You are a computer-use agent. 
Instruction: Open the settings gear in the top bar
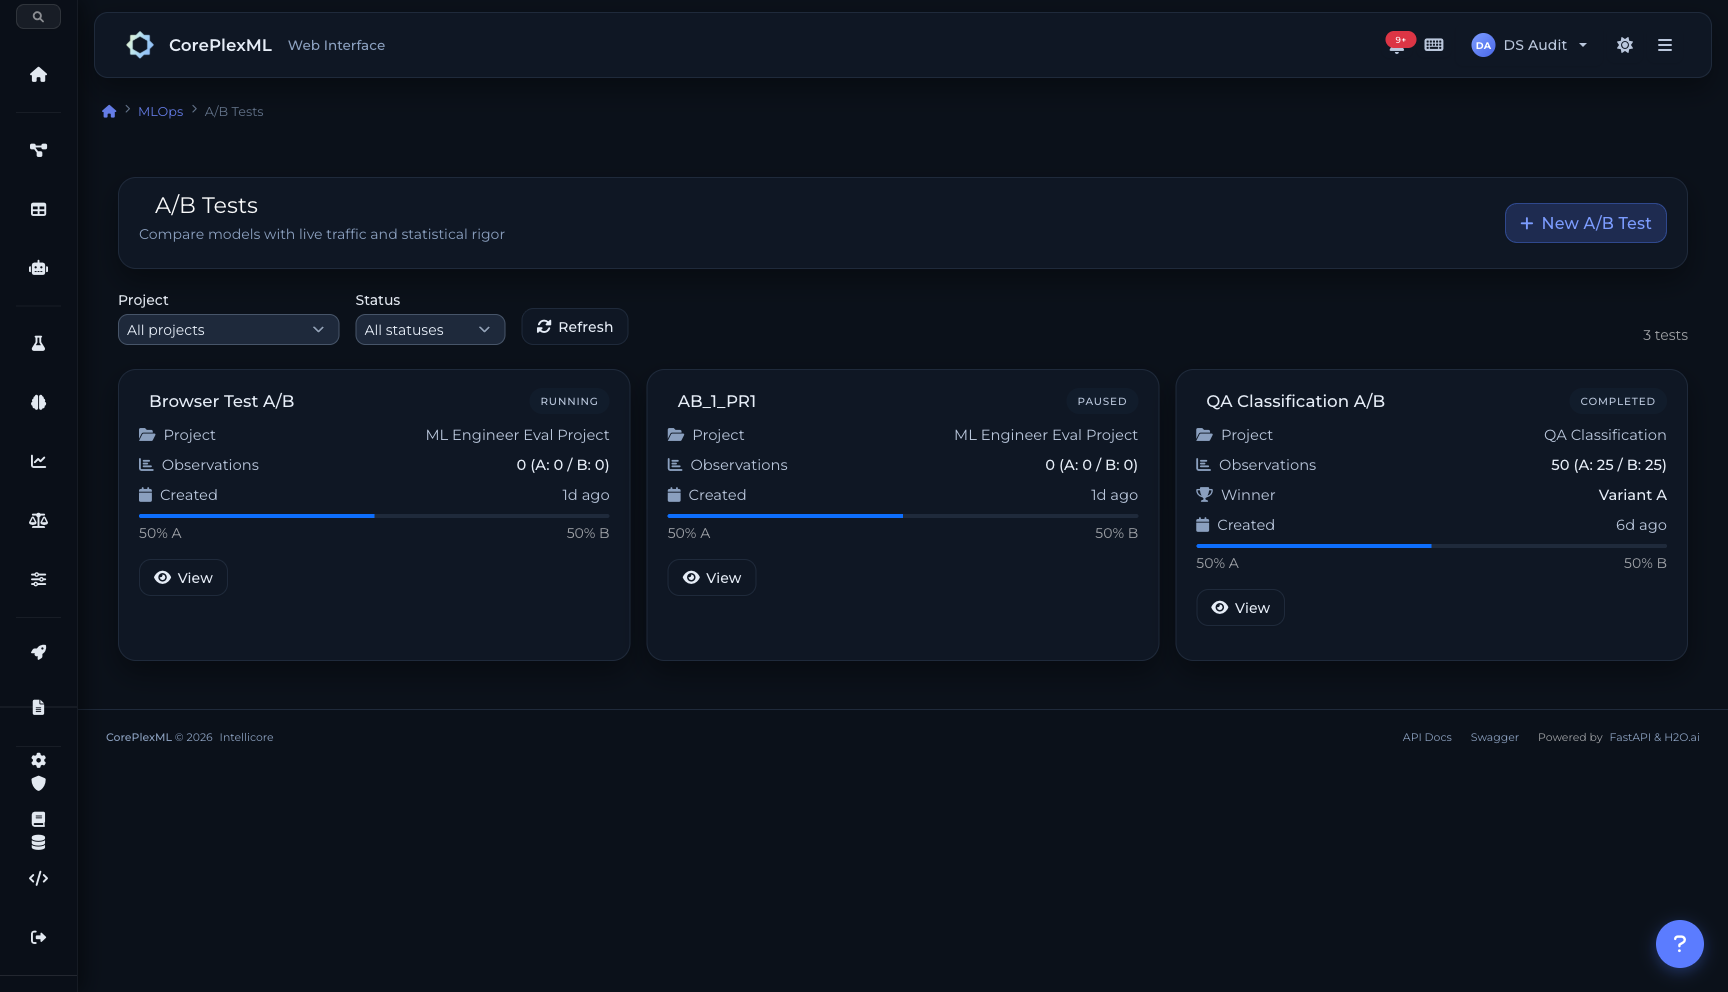tap(1624, 45)
